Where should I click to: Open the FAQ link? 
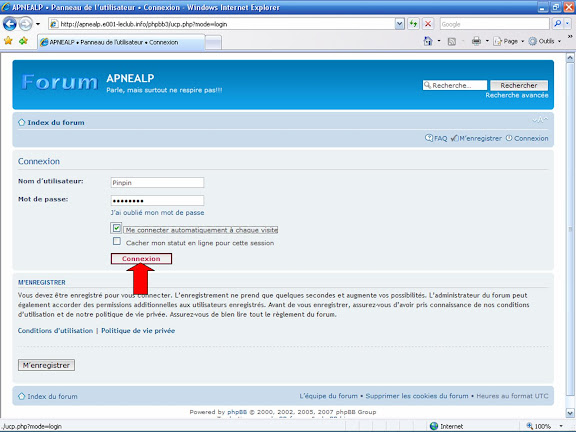[436, 138]
